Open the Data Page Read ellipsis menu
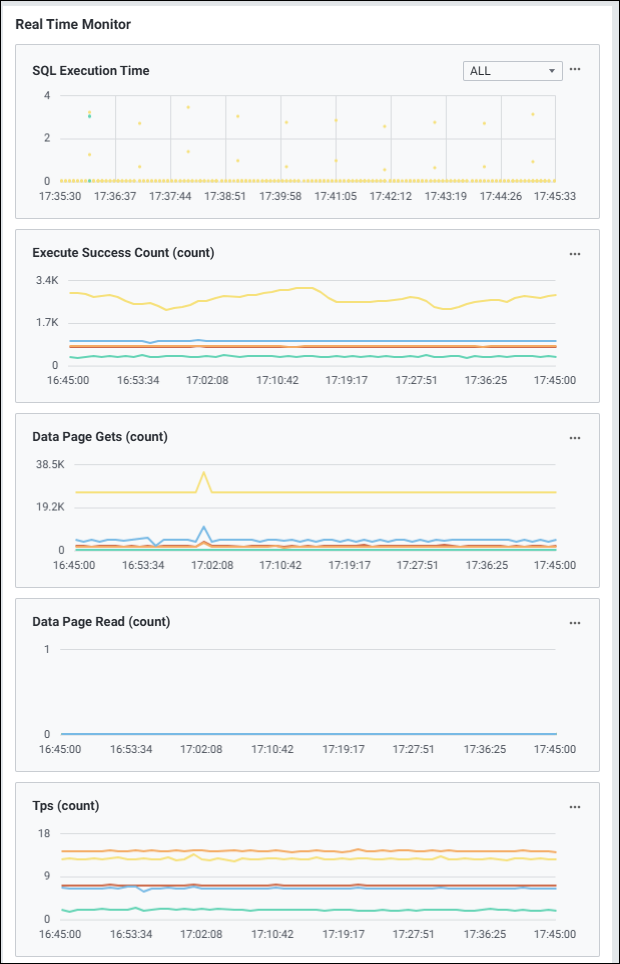This screenshot has height=964, width=620. click(575, 622)
